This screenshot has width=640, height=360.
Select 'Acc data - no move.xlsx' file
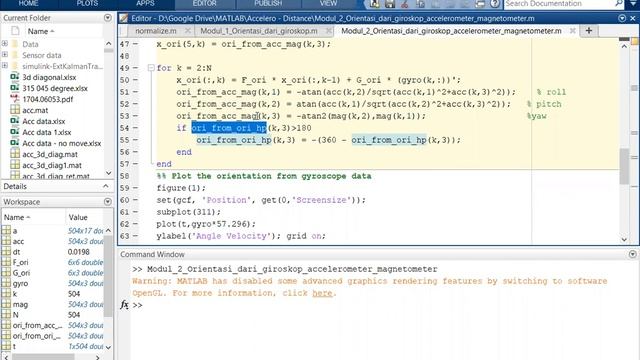click(x=62, y=143)
